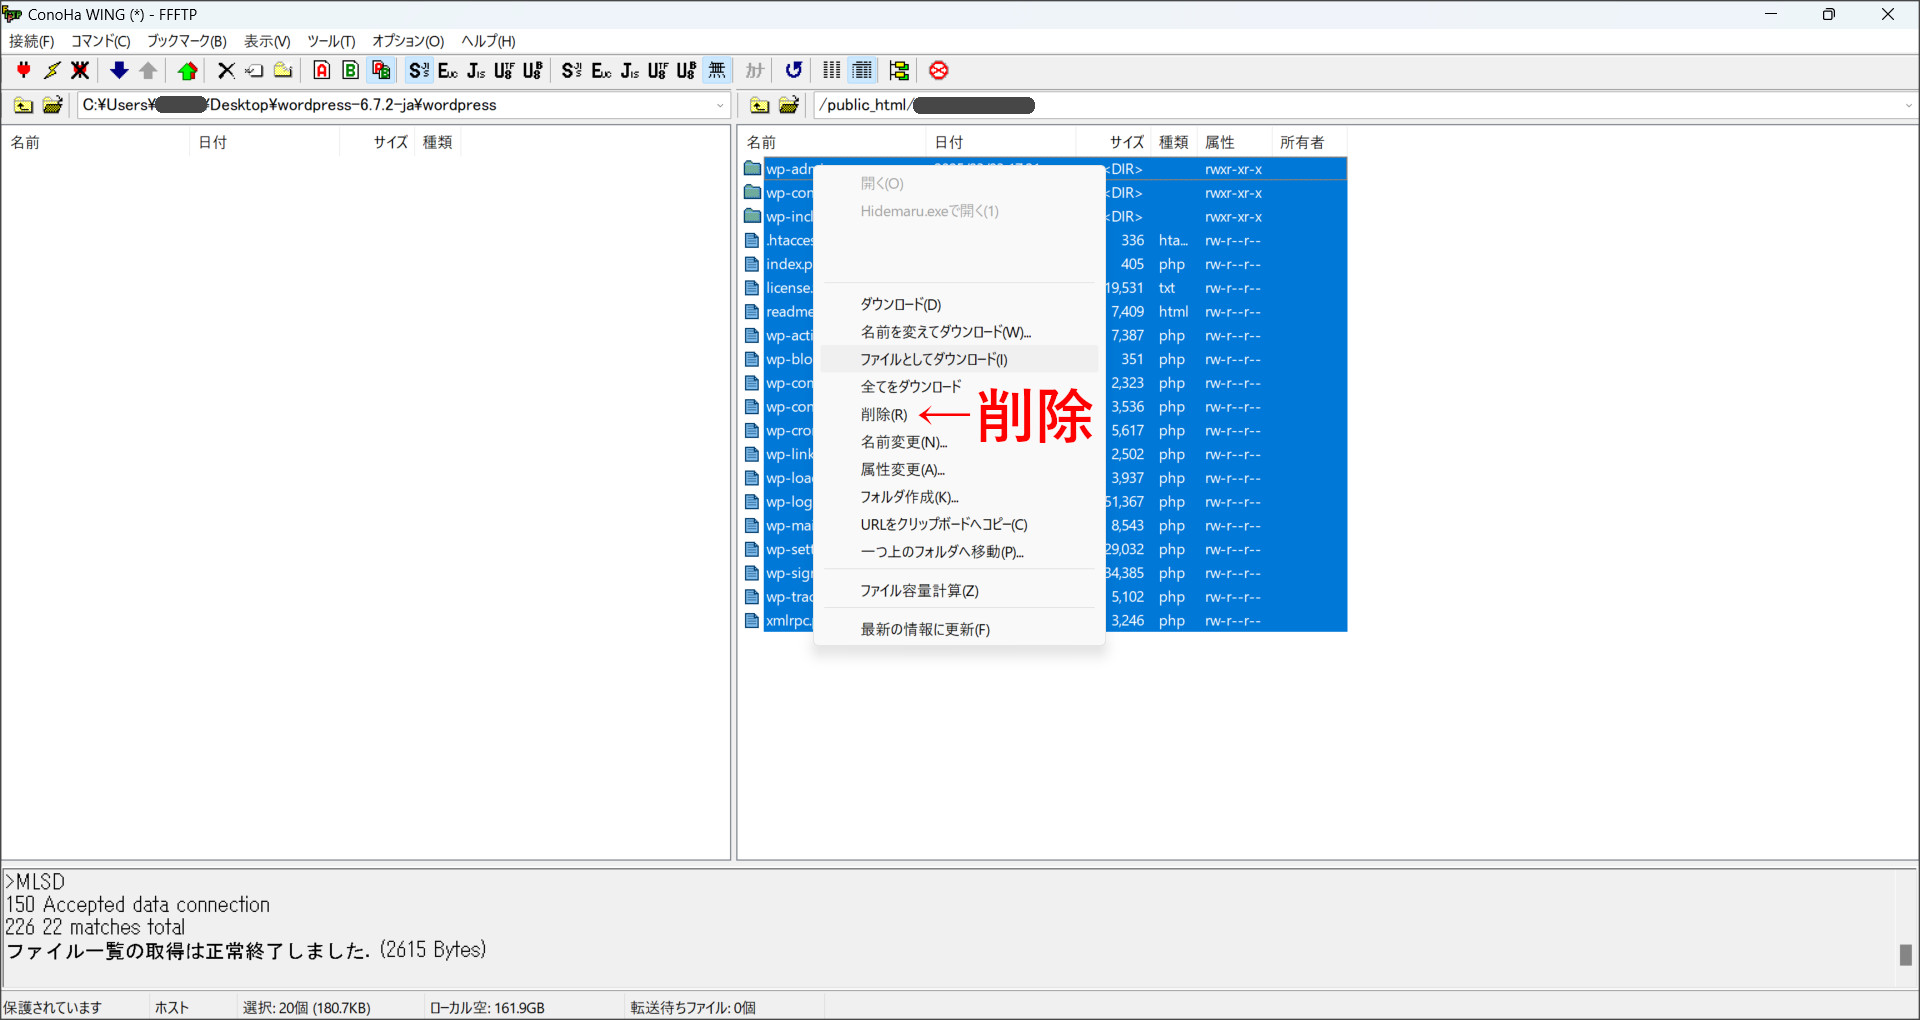Click the 無 no-conversion kanji icon

(x=717, y=70)
